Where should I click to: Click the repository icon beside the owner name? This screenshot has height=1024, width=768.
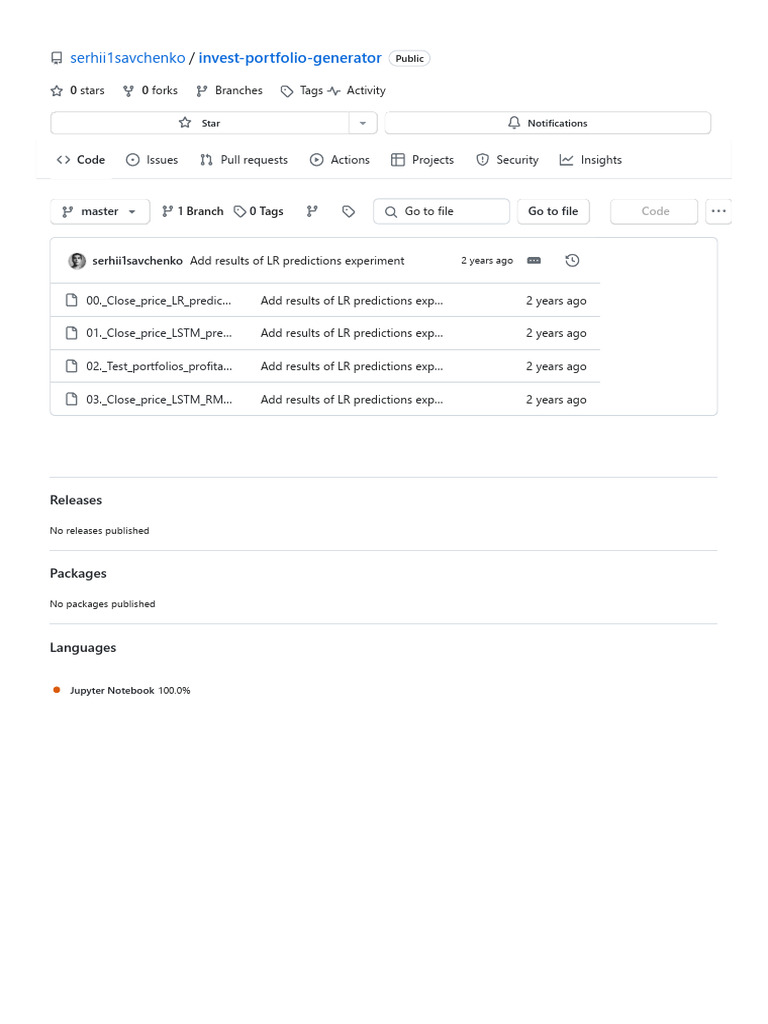point(57,58)
